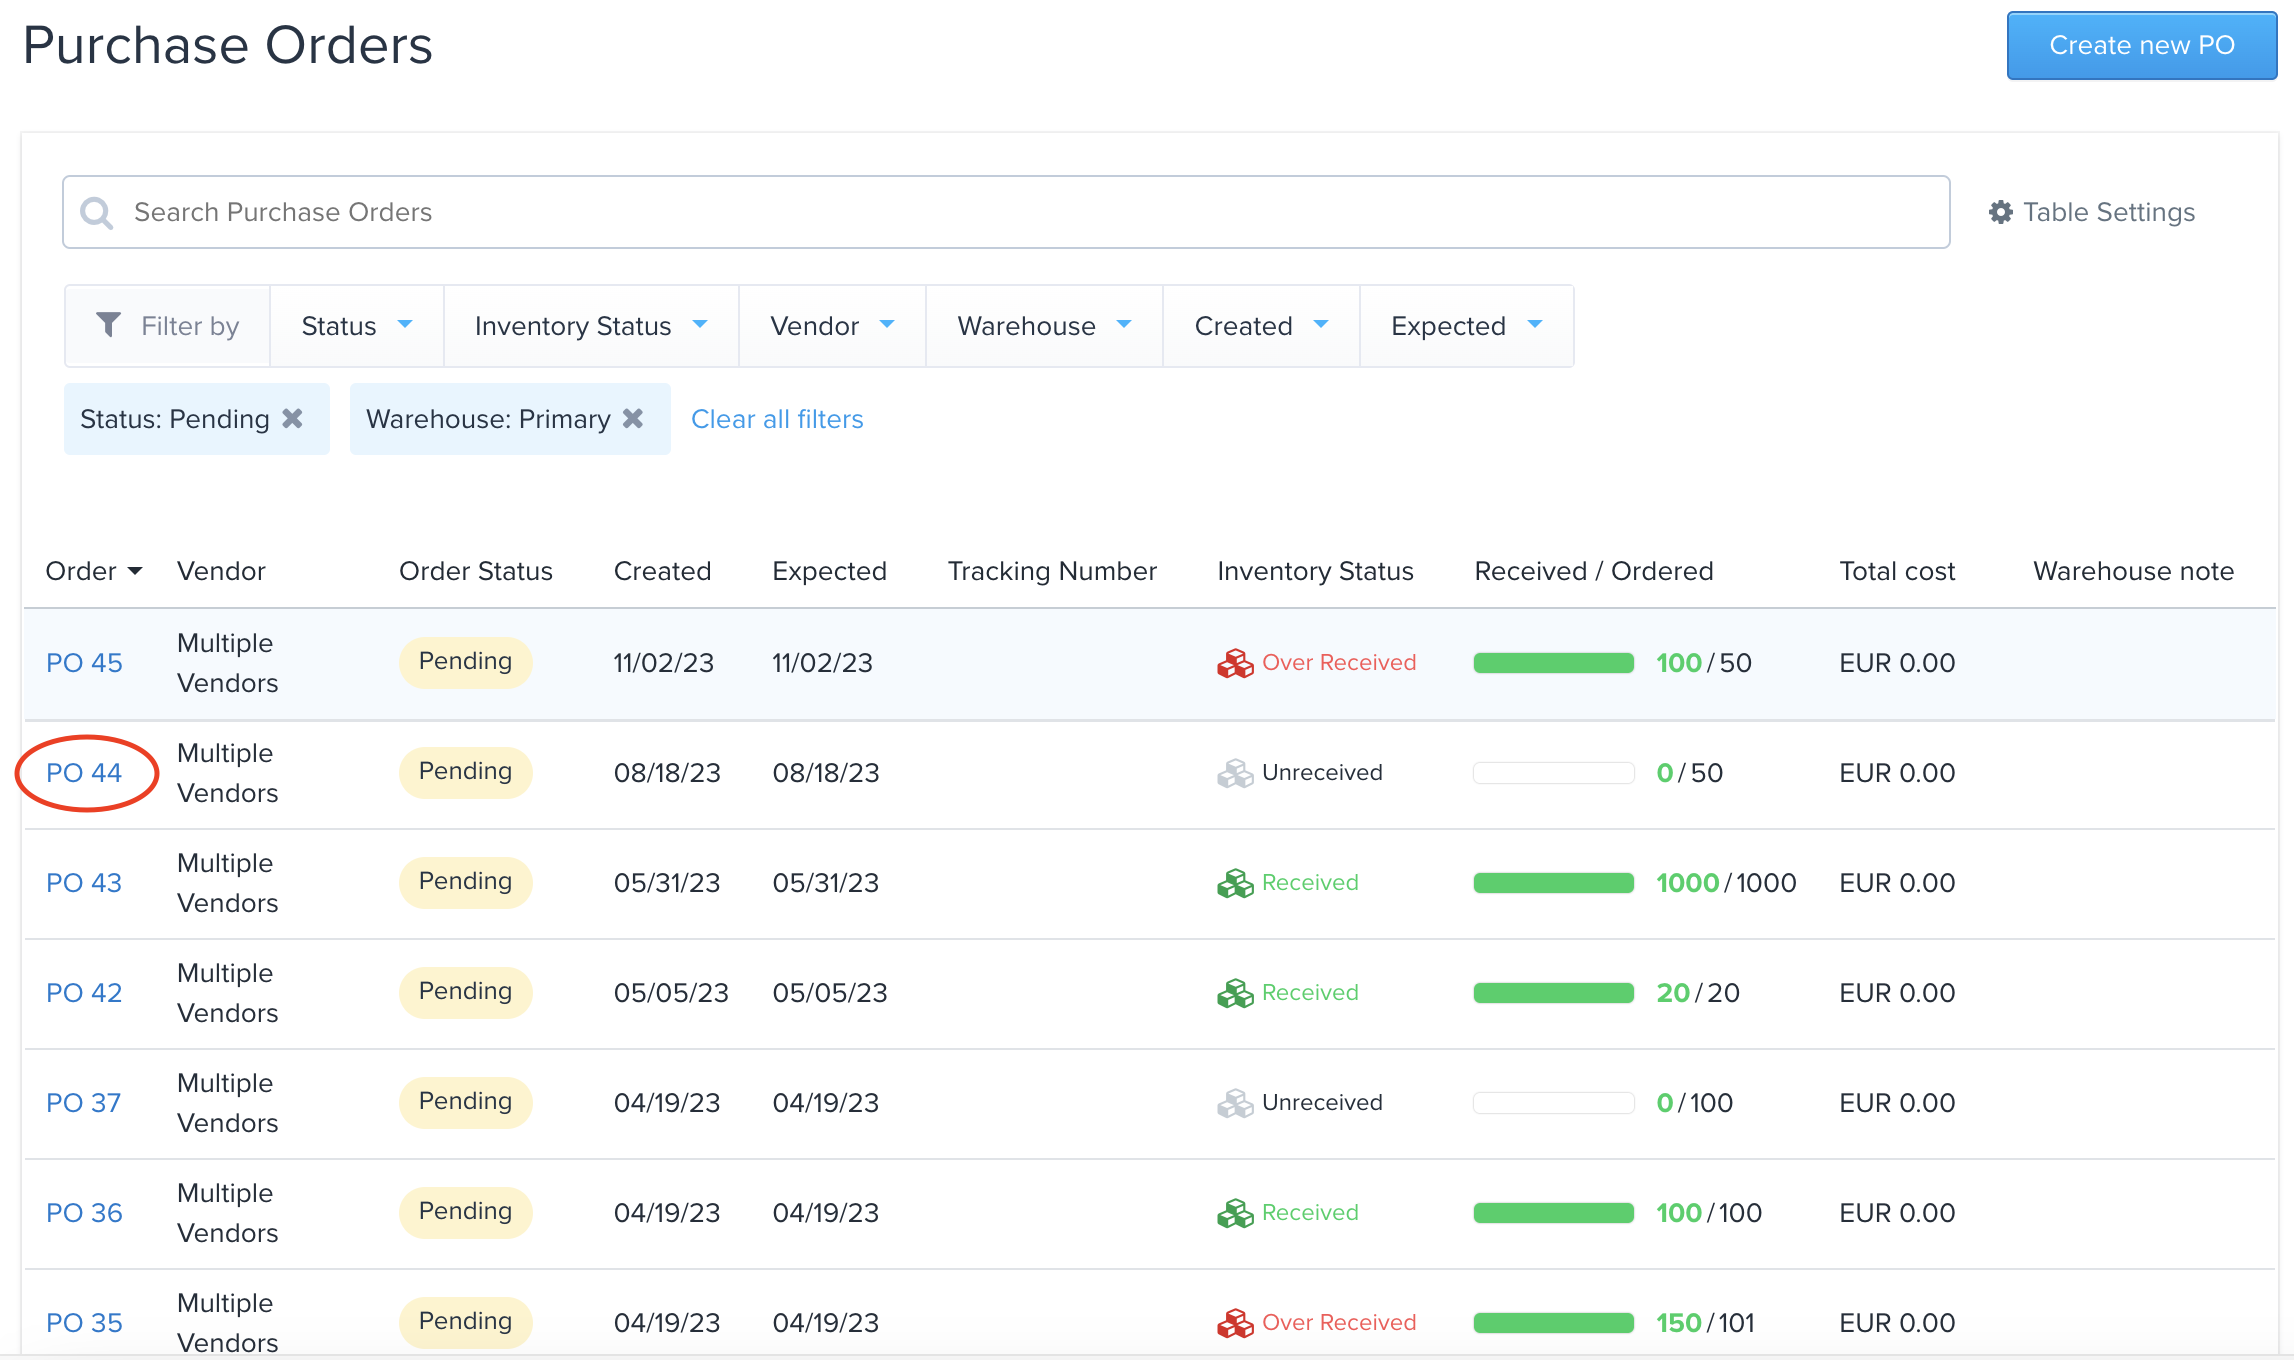Click the Received / Ordered column header

(x=1594, y=571)
